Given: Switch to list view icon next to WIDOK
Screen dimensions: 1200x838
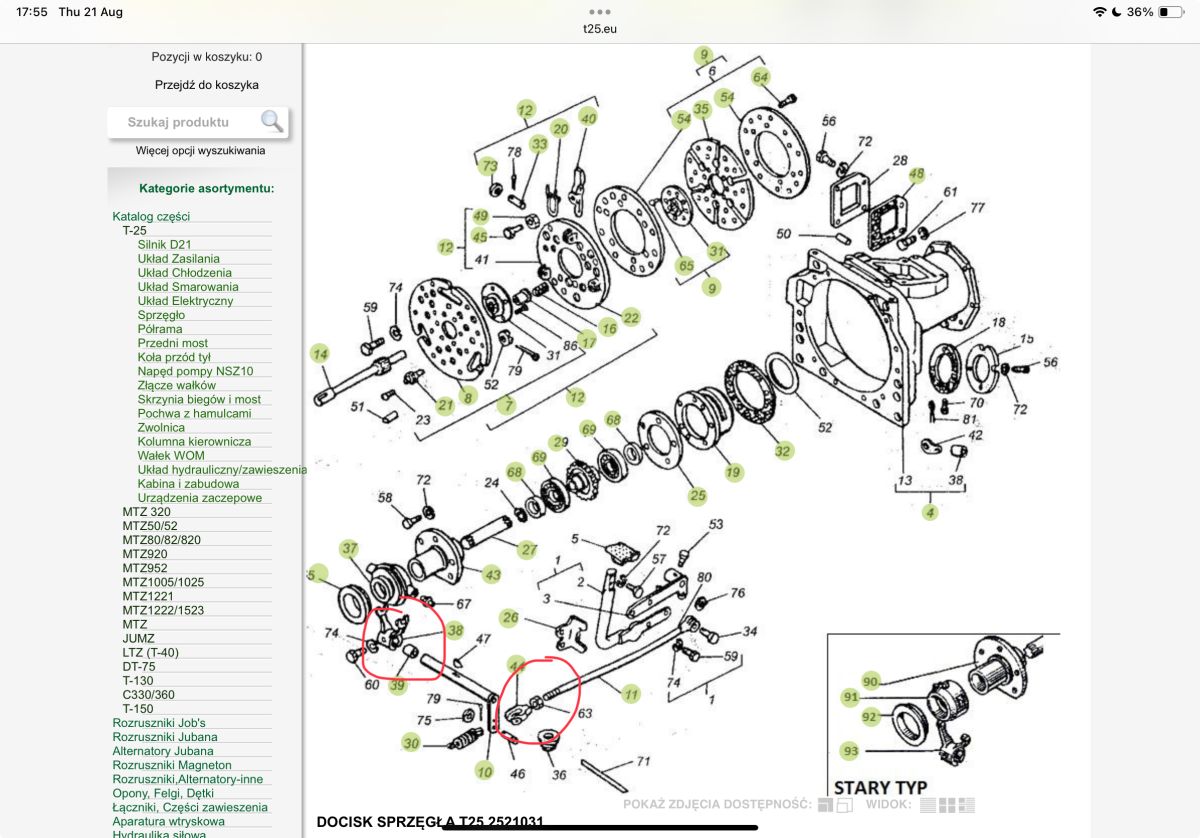Looking at the screenshot, I should click(927, 805).
